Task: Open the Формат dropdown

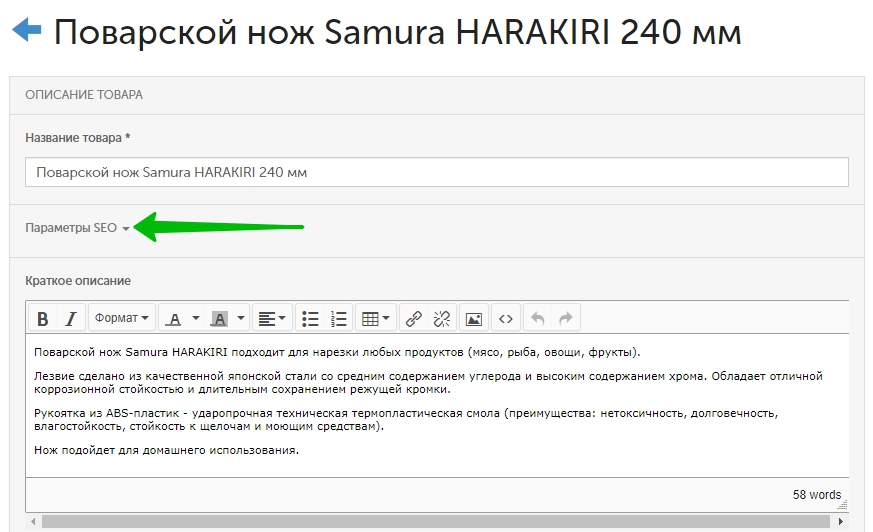Action: click(122, 319)
